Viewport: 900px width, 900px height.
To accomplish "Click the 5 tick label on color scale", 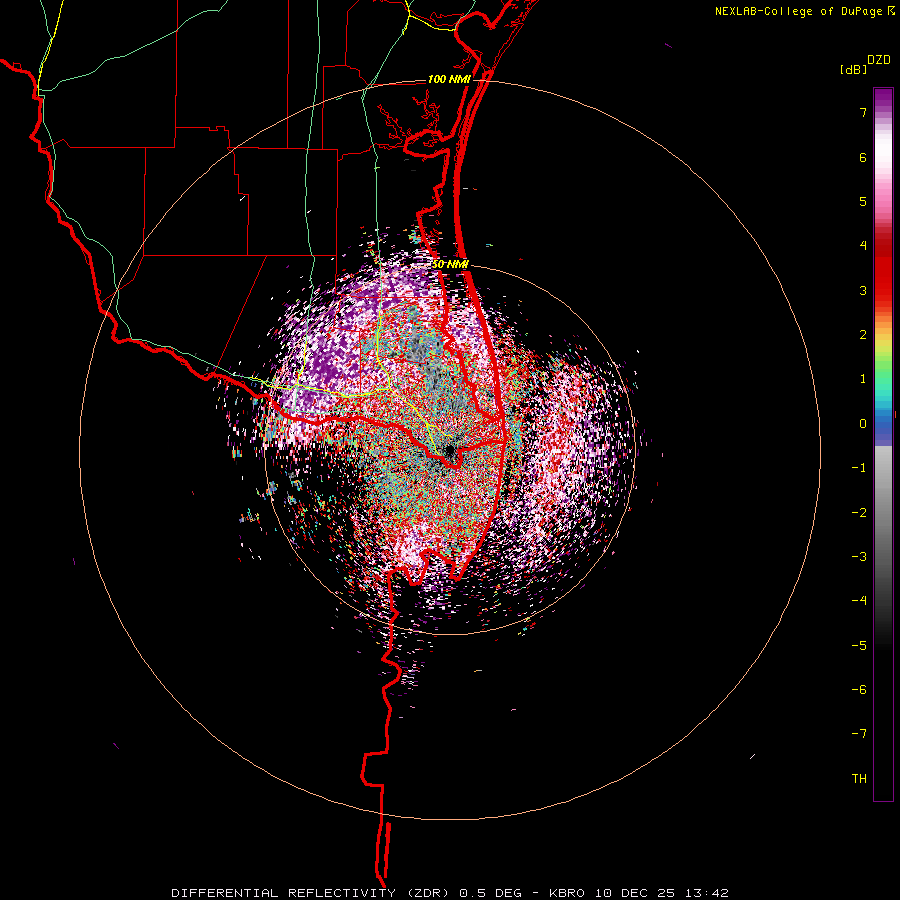I will 863,201.
